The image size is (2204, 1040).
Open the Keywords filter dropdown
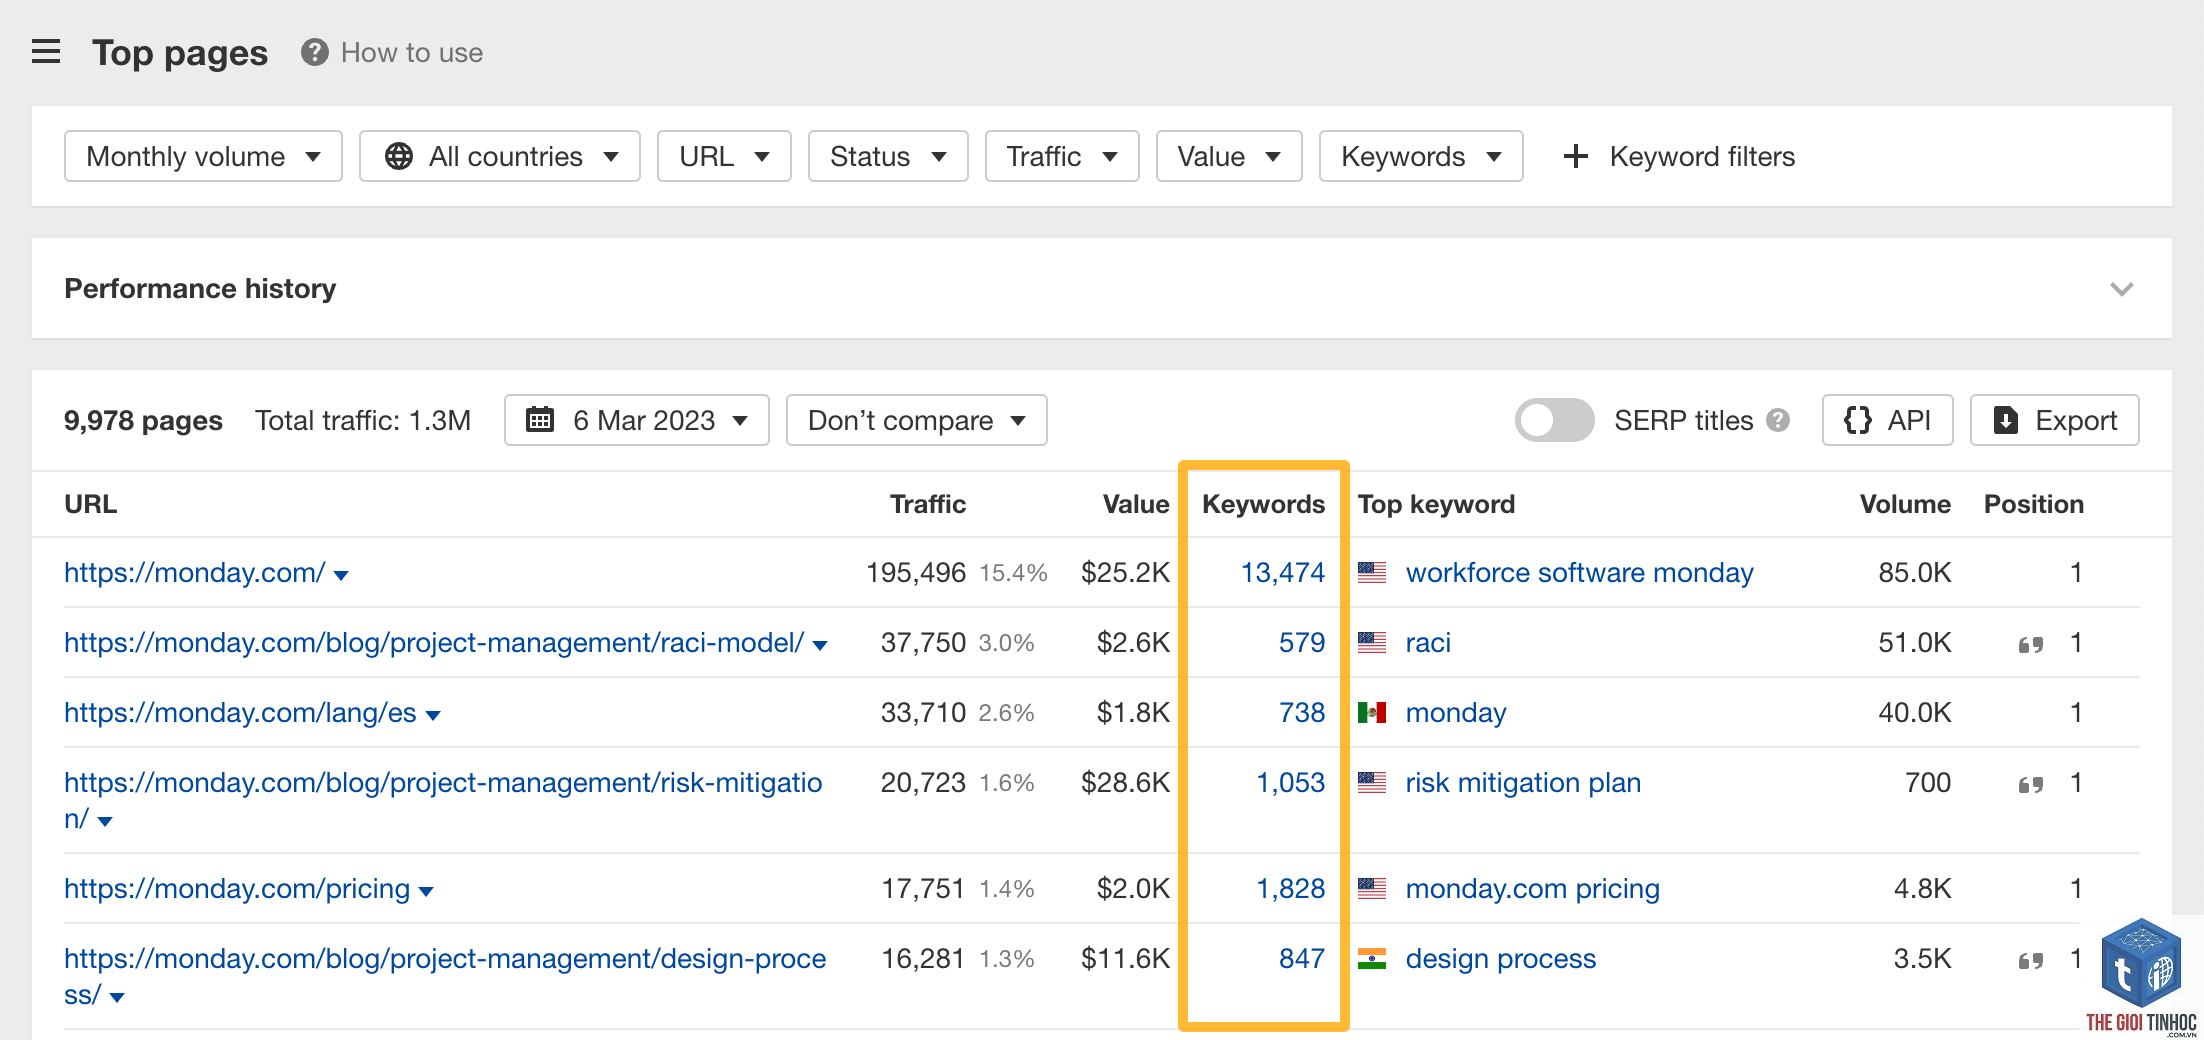tap(1421, 156)
